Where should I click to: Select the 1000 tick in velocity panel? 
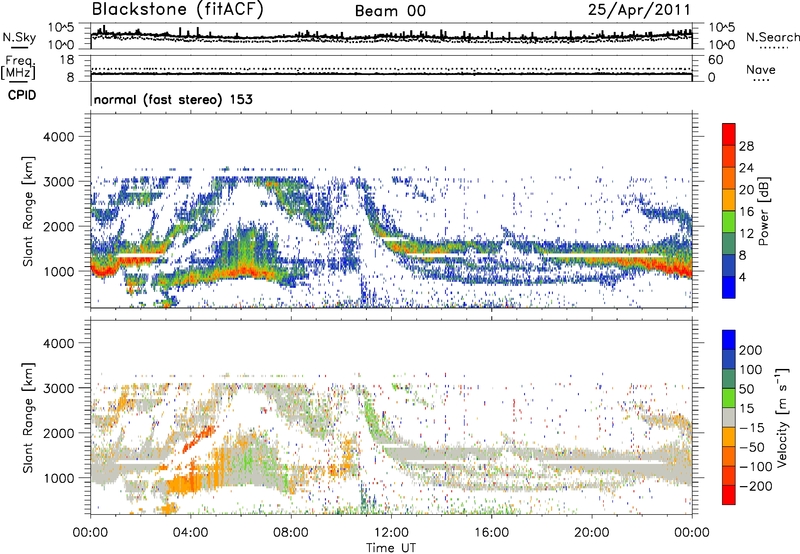pyautogui.click(x=58, y=478)
